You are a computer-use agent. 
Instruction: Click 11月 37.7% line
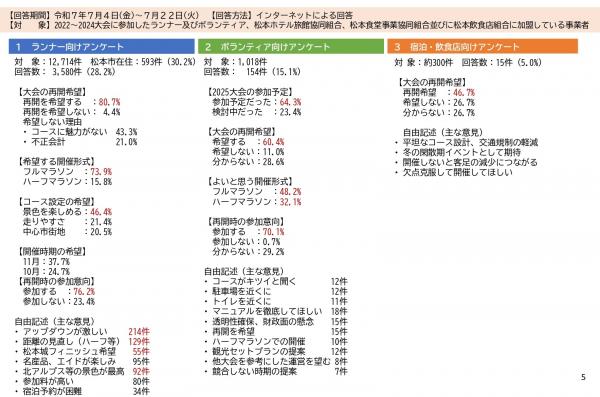click(x=46, y=262)
